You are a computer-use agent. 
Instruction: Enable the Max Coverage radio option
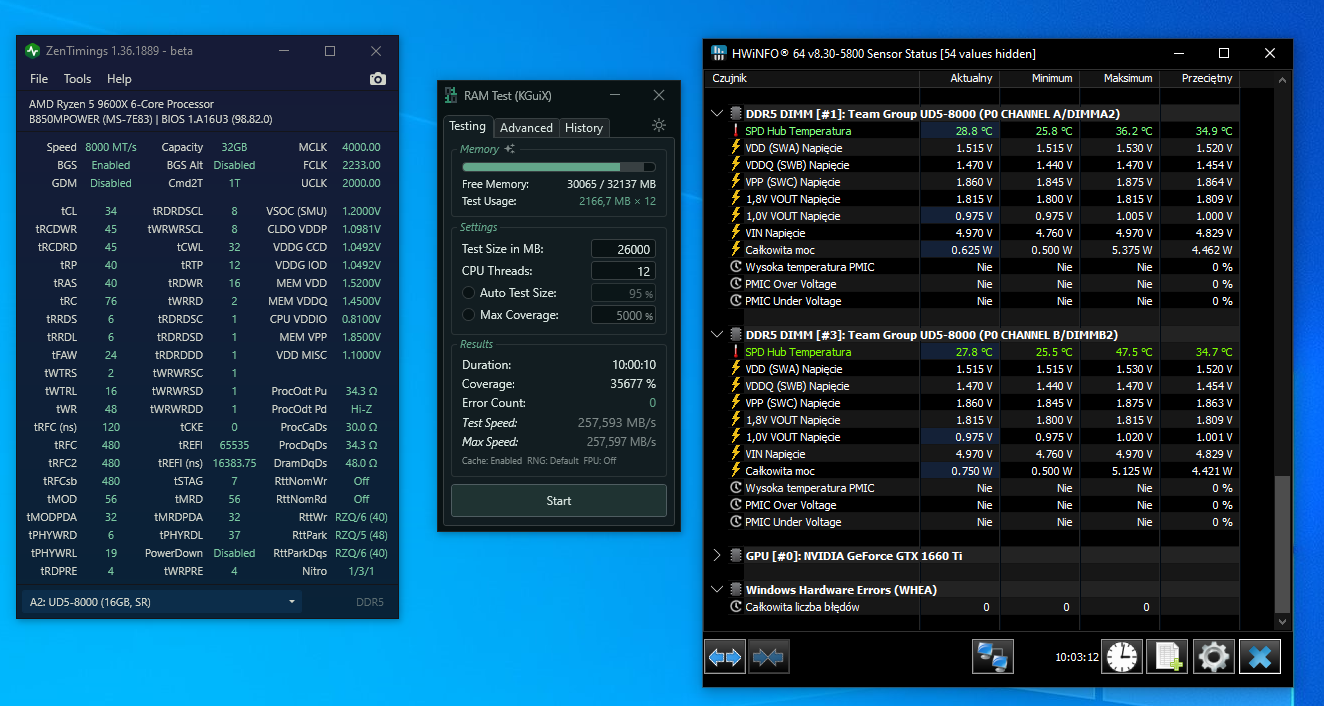tap(469, 315)
